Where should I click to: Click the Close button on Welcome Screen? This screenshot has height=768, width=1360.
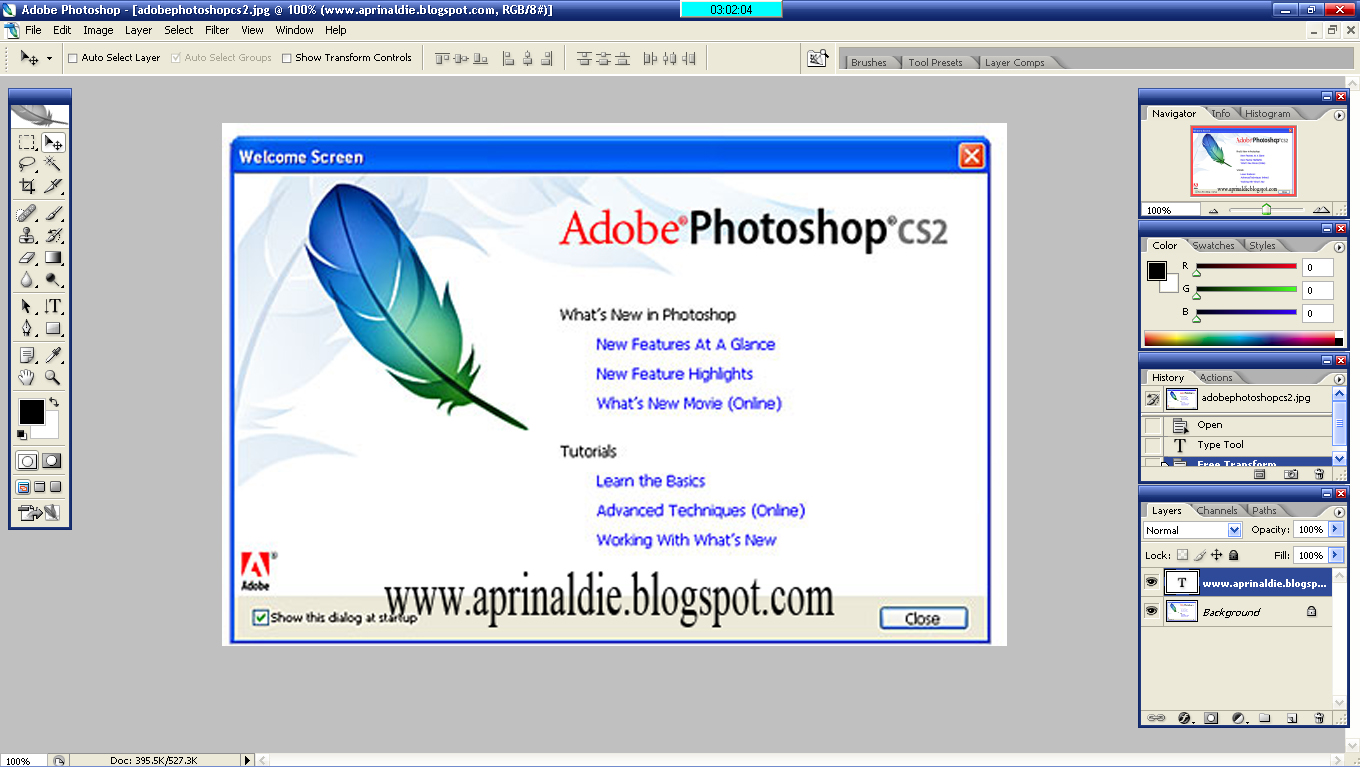(922, 618)
